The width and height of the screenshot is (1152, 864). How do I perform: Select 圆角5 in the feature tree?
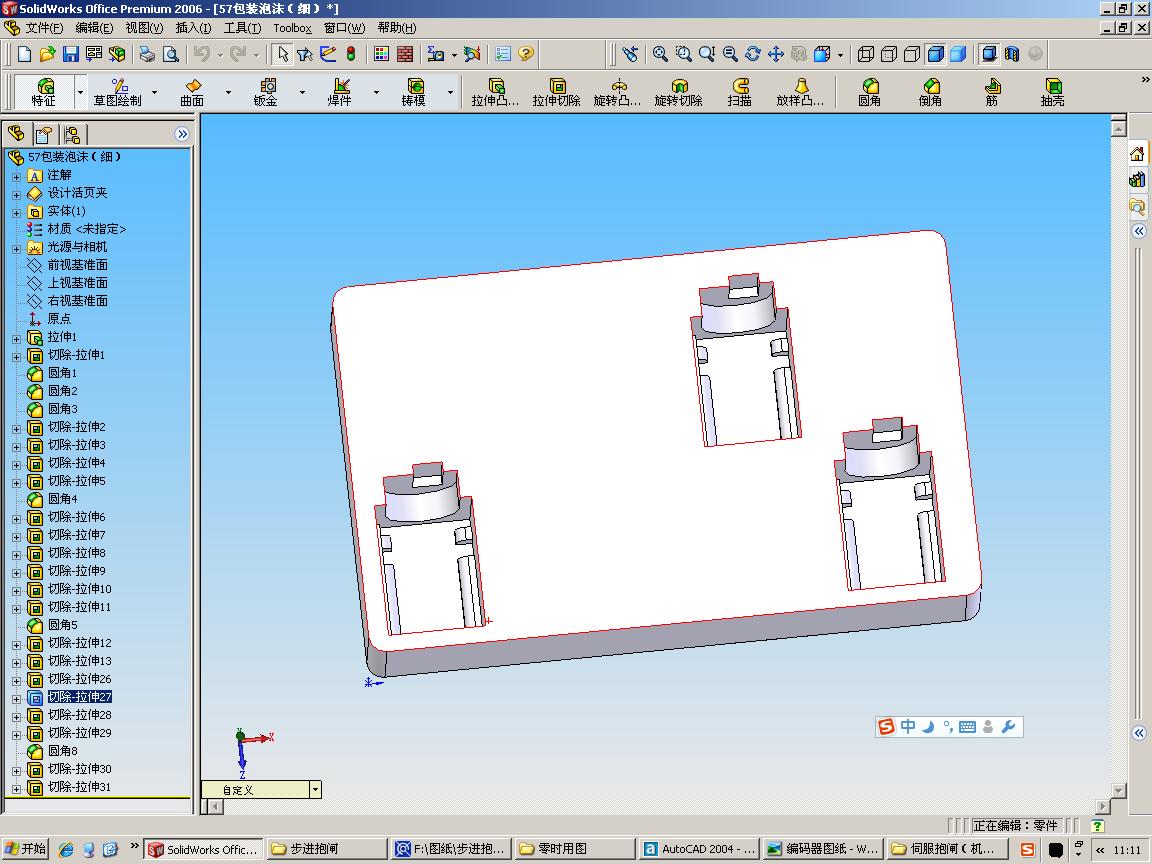(x=62, y=625)
